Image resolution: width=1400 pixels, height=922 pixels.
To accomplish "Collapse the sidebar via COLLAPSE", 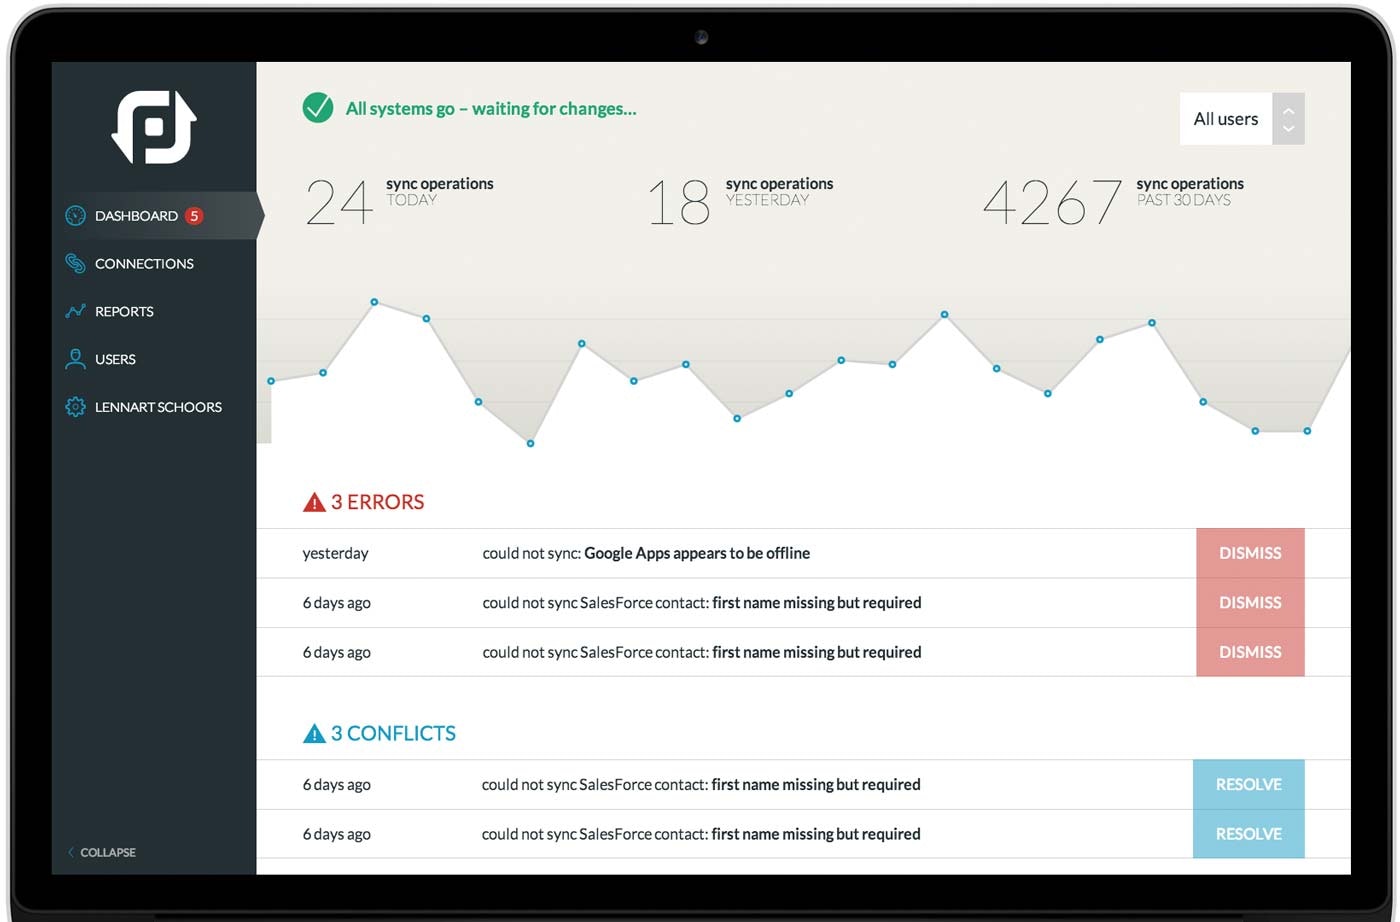I will (x=107, y=852).
